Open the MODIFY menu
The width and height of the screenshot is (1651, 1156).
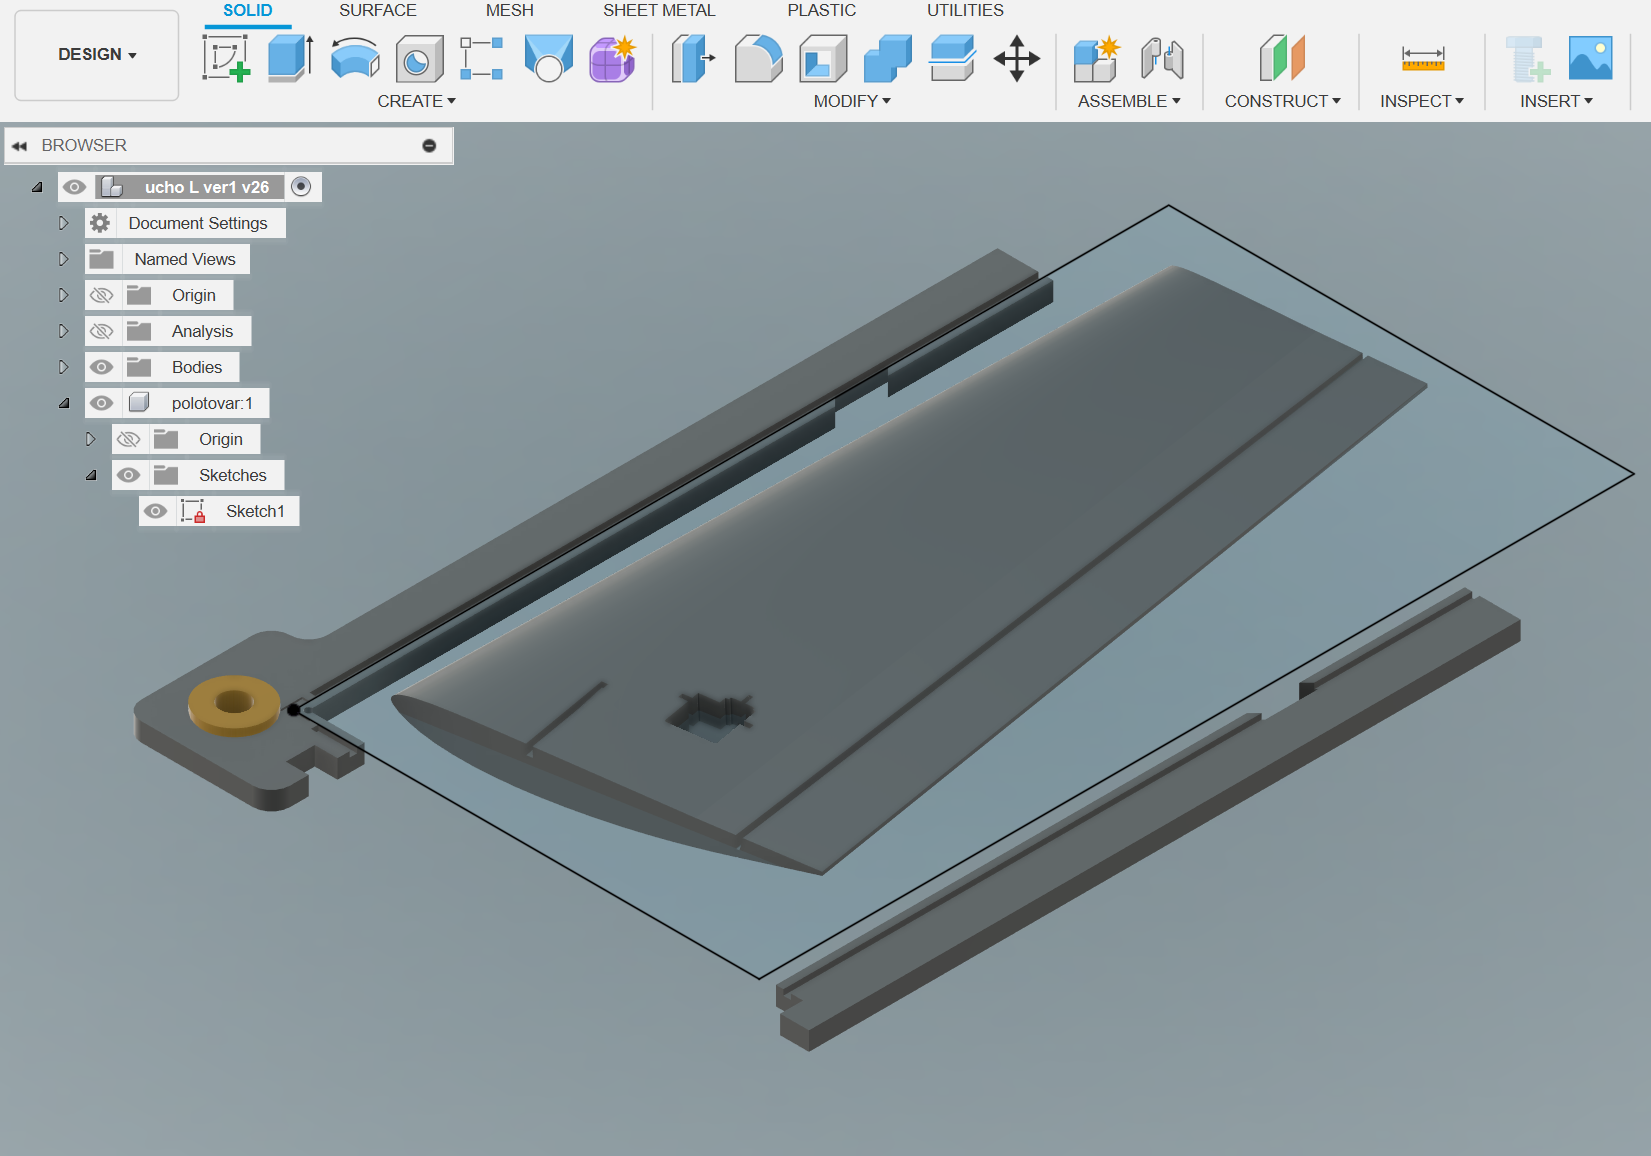(851, 101)
